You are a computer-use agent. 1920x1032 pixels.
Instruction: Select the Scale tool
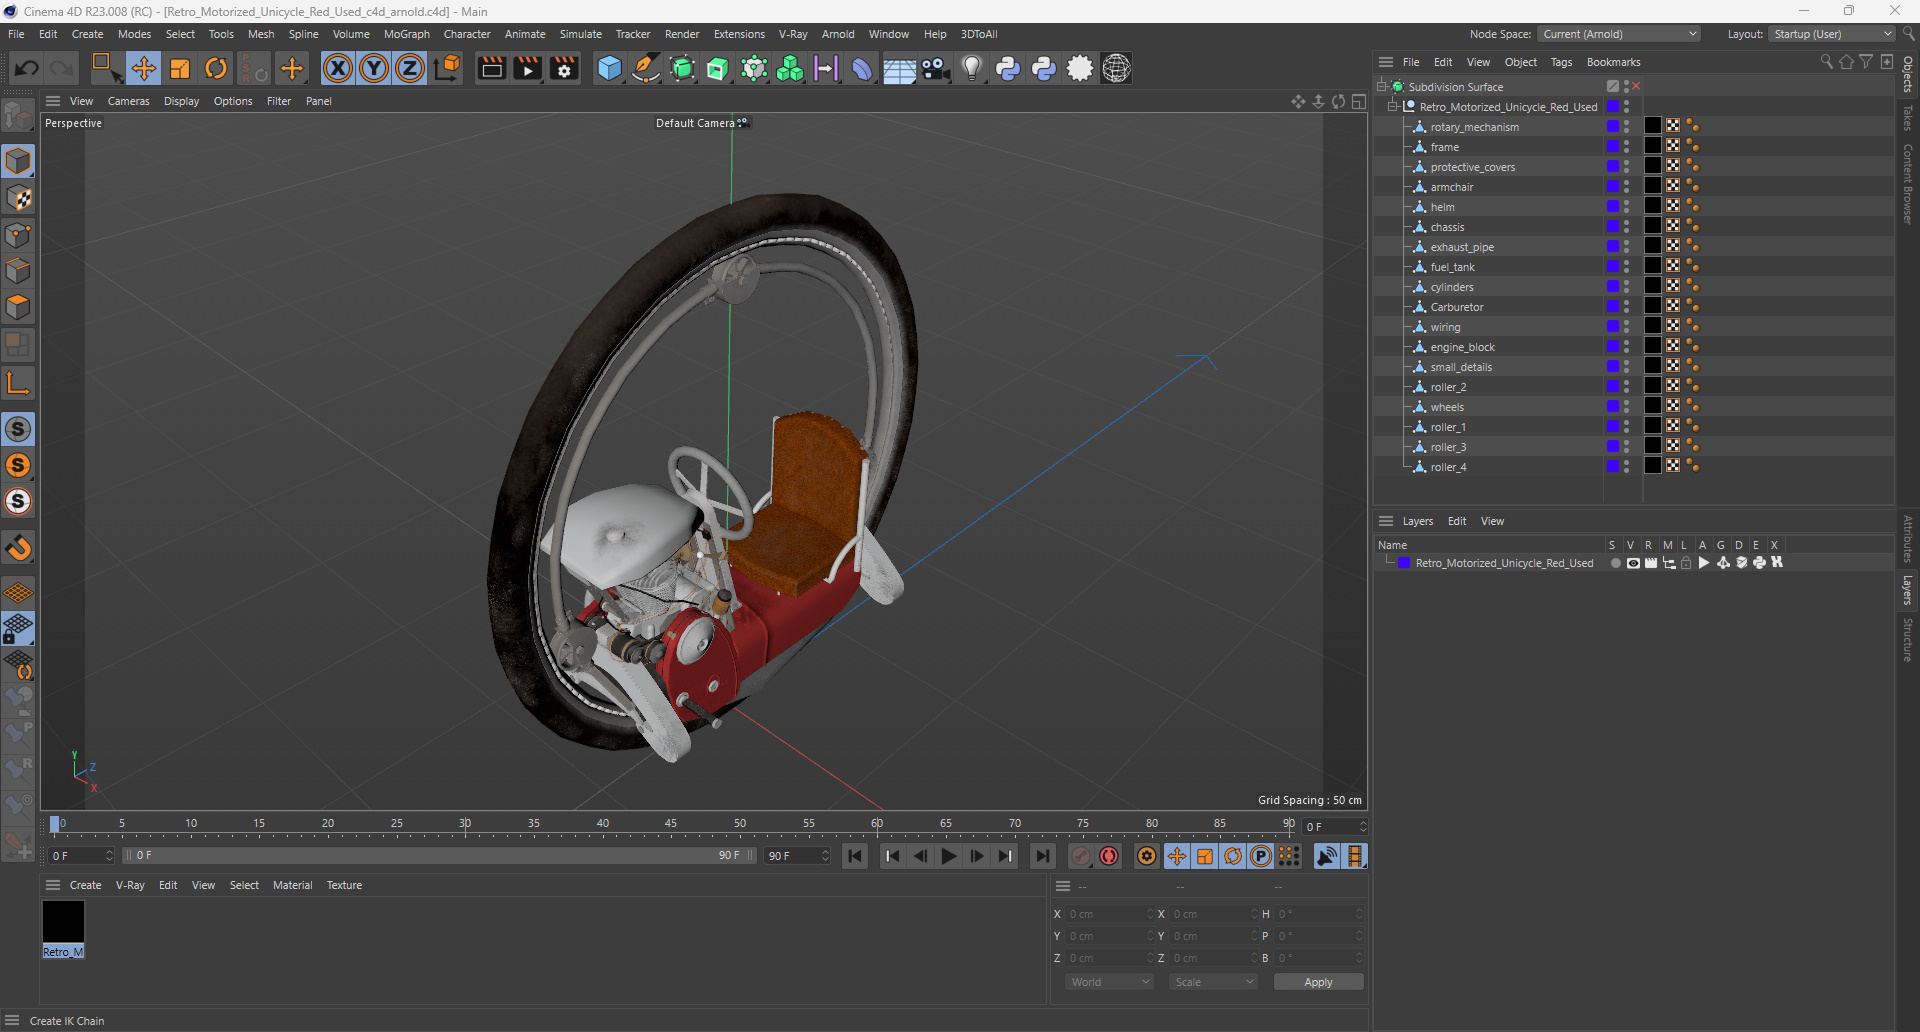point(180,68)
